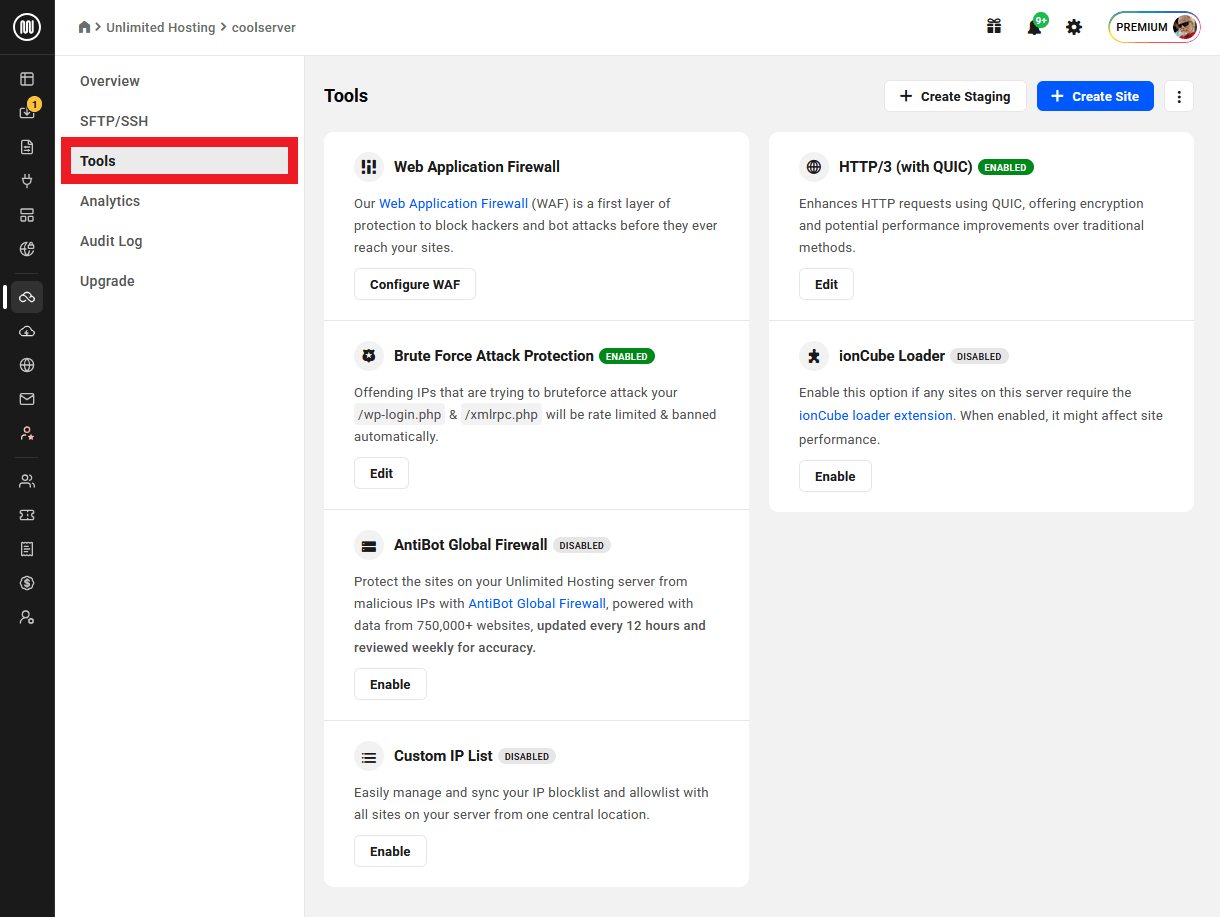Click the template blocks icon in sidebar

(27, 215)
